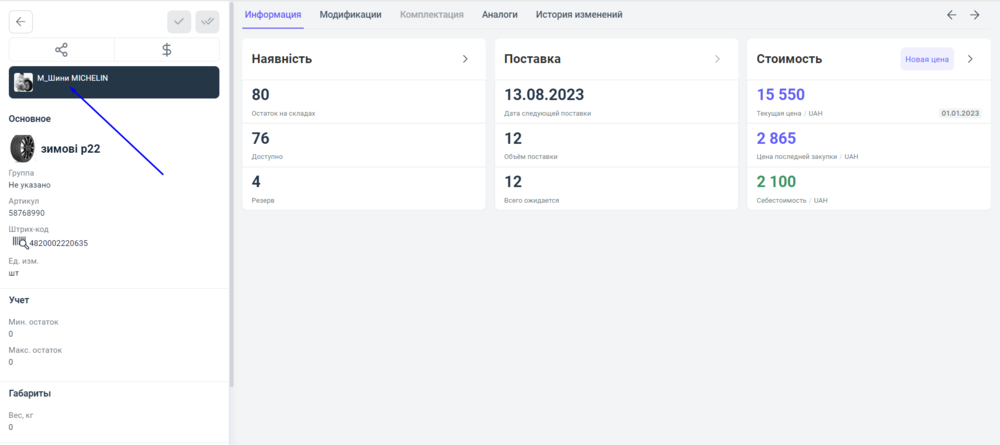Open the share connections icon tab
This screenshot has height=445, width=1000.
61,49
